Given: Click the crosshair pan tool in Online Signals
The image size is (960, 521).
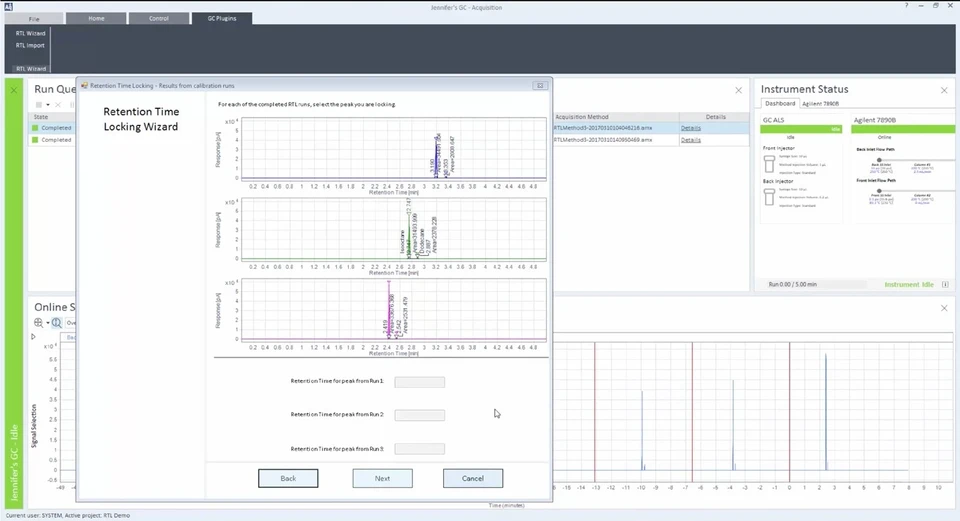Looking at the screenshot, I should (37, 323).
